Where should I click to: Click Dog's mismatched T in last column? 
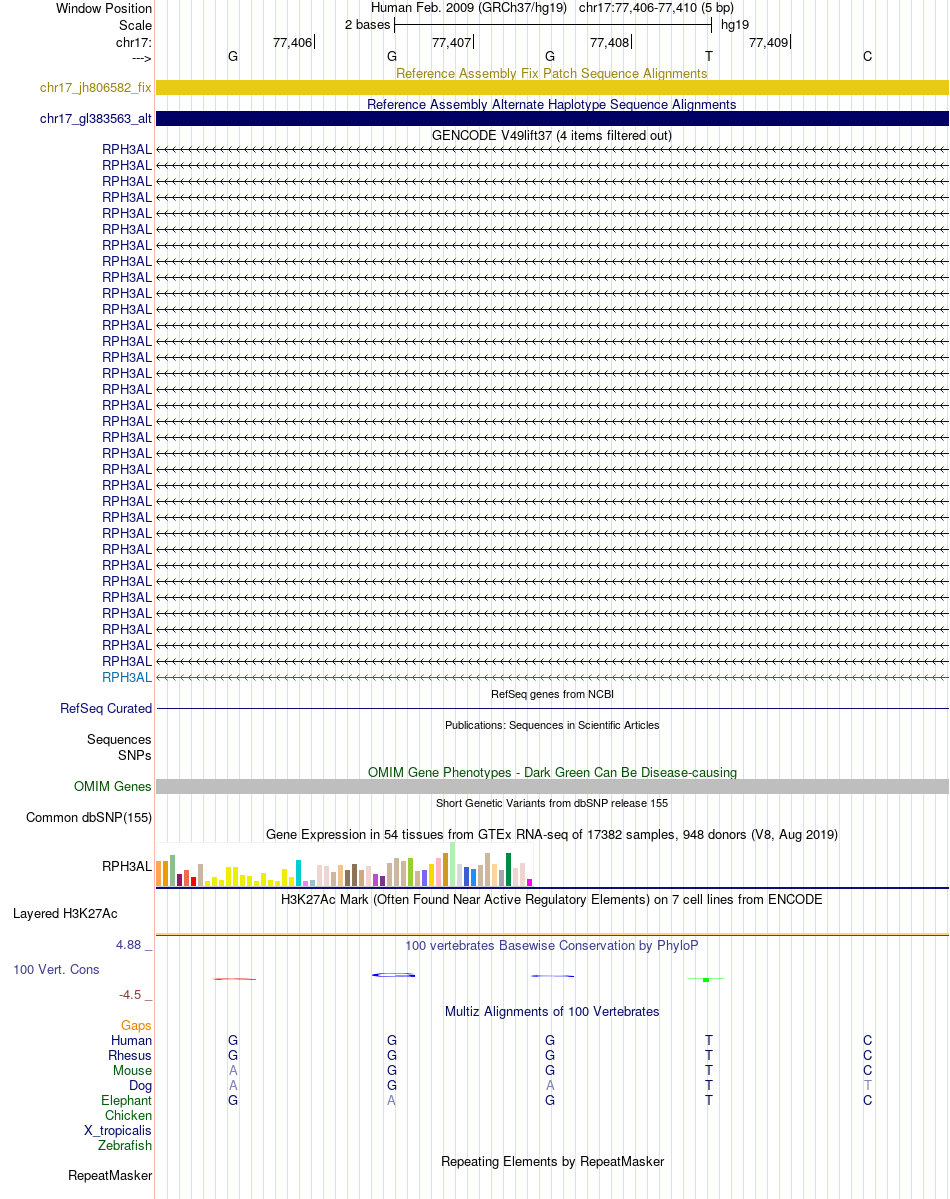click(x=867, y=1086)
